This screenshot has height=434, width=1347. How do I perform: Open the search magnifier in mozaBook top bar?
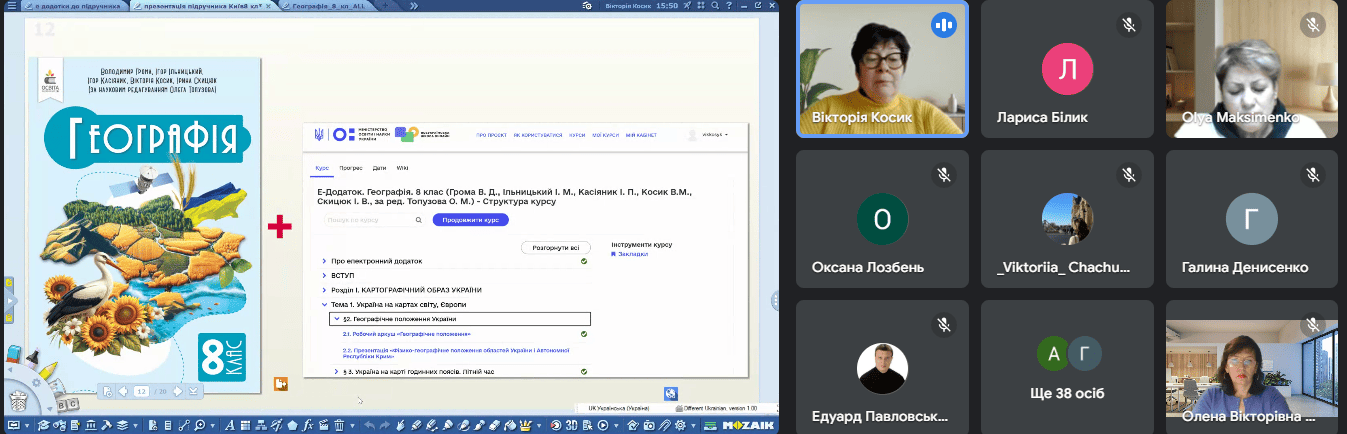(x=715, y=6)
